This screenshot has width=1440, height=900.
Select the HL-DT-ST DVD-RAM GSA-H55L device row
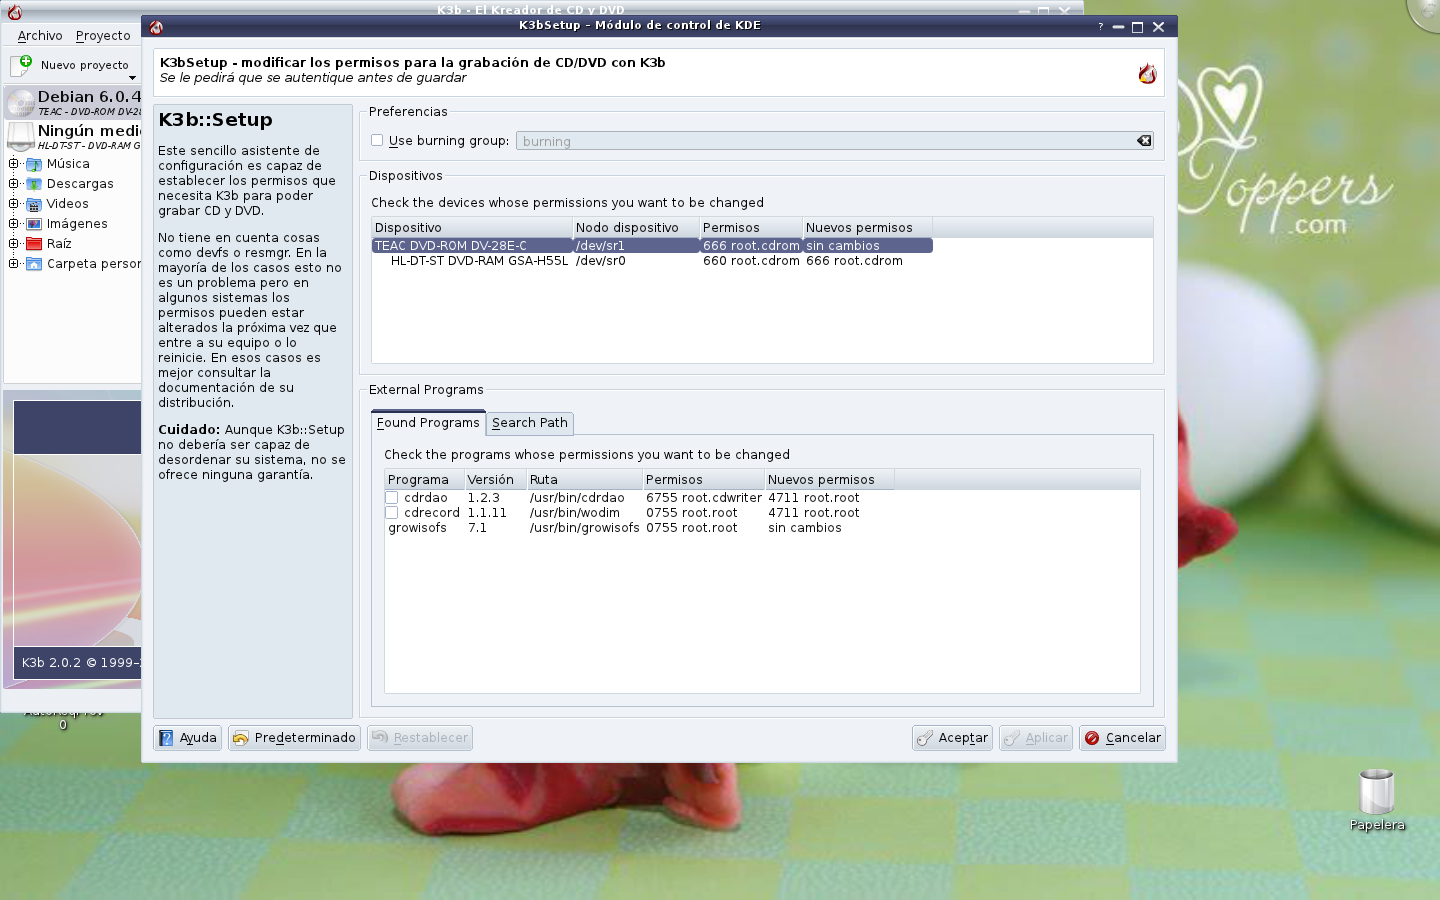pyautogui.click(x=652, y=261)
